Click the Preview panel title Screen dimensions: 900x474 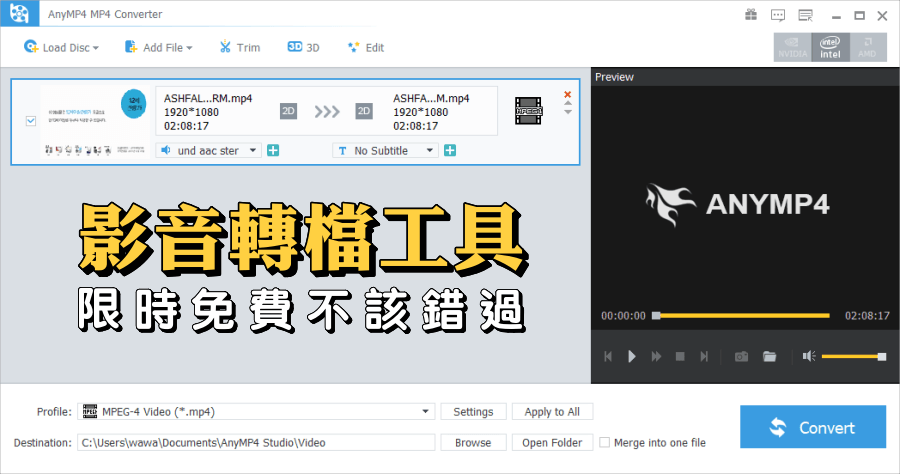[614, 77]
